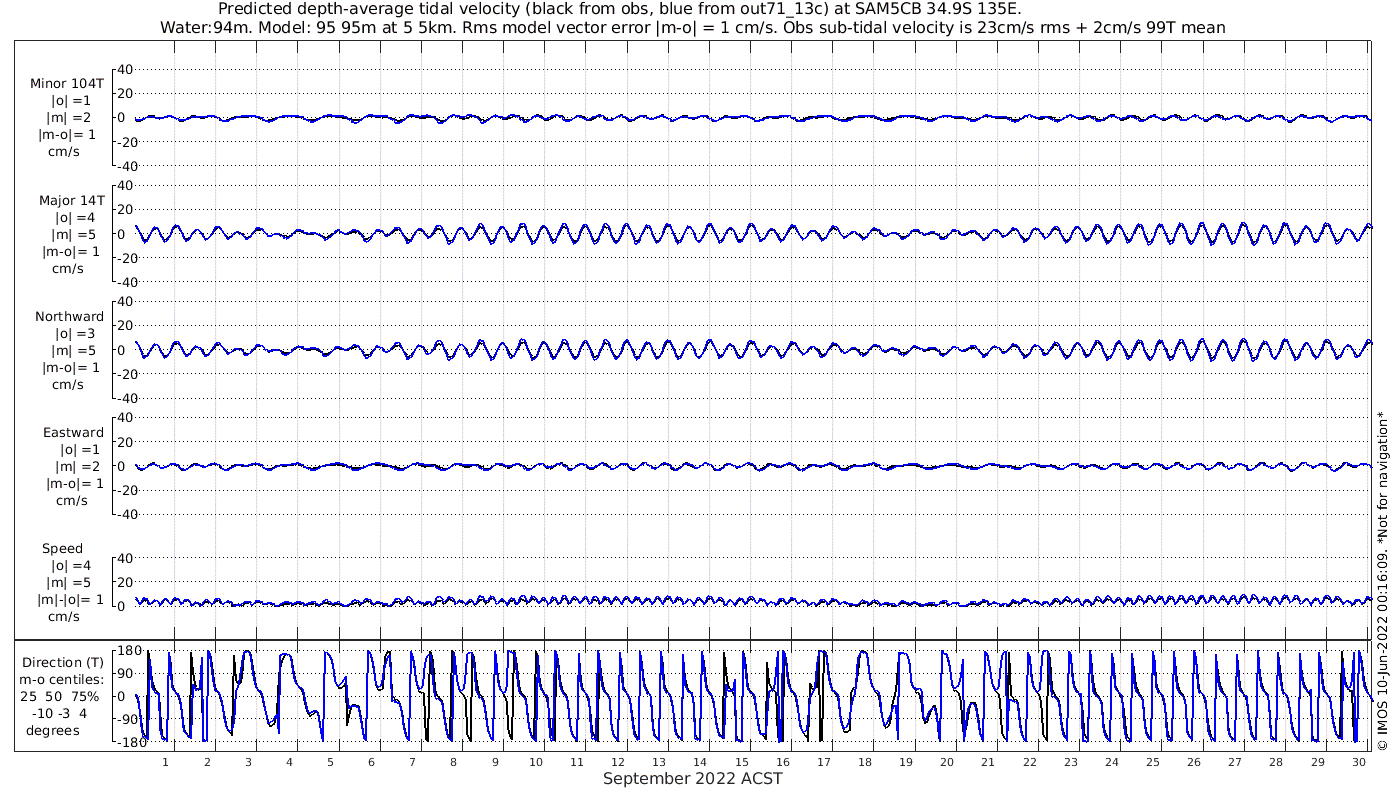Click the "25 50 75%" centile header
Screen dimensions: 1400x800
[62, 697]
